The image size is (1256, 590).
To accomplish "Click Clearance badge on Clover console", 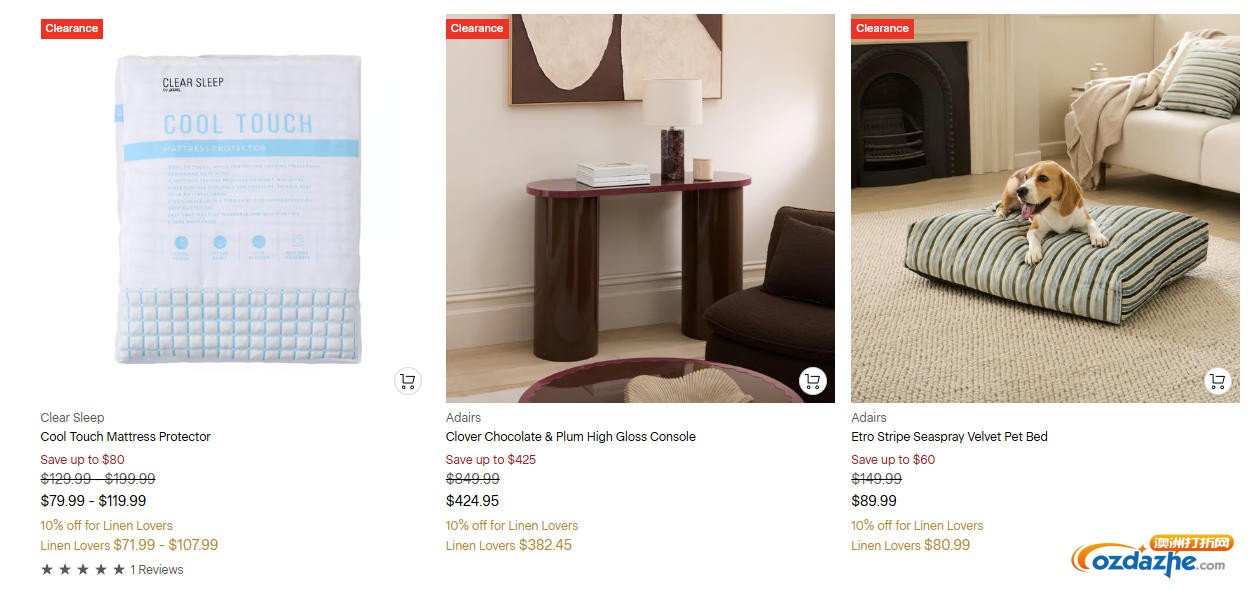I will (477, 28).
